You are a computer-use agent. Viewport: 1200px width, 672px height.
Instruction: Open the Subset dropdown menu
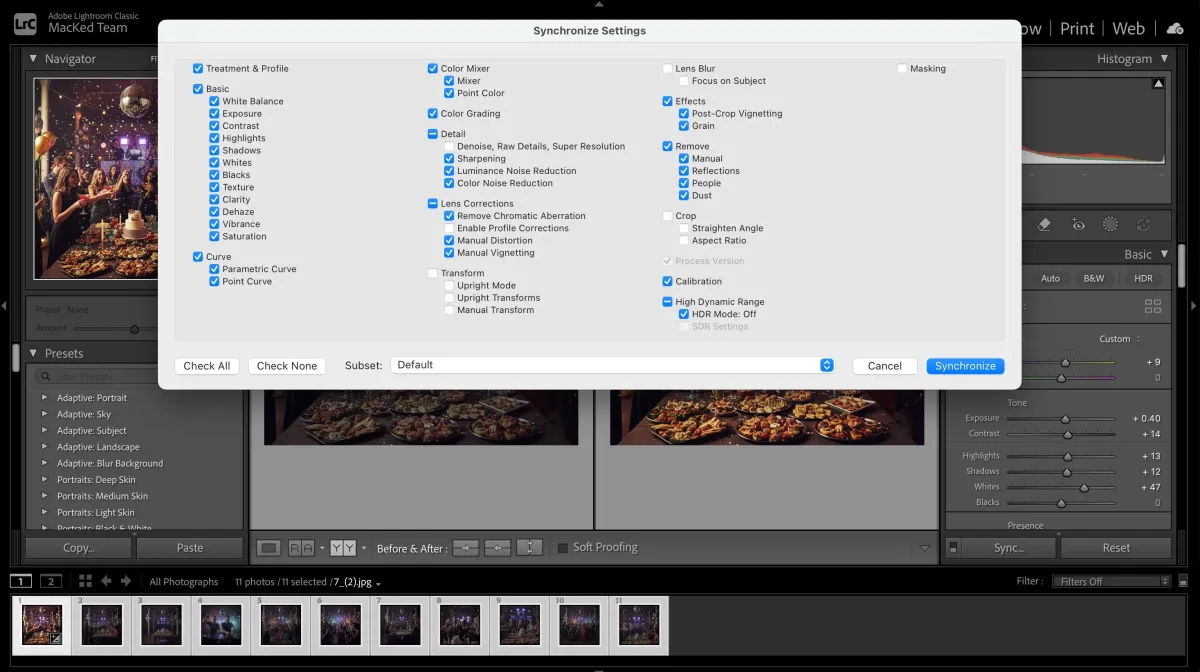[612, 366]
